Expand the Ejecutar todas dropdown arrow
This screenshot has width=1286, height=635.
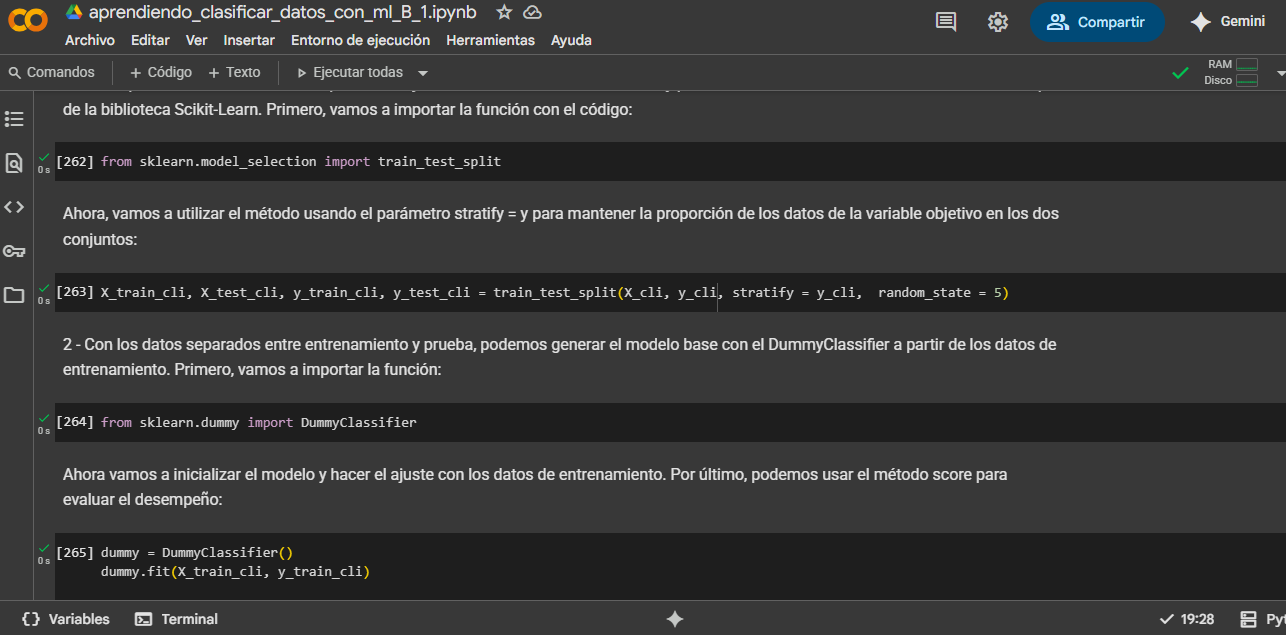pos(423,73)
